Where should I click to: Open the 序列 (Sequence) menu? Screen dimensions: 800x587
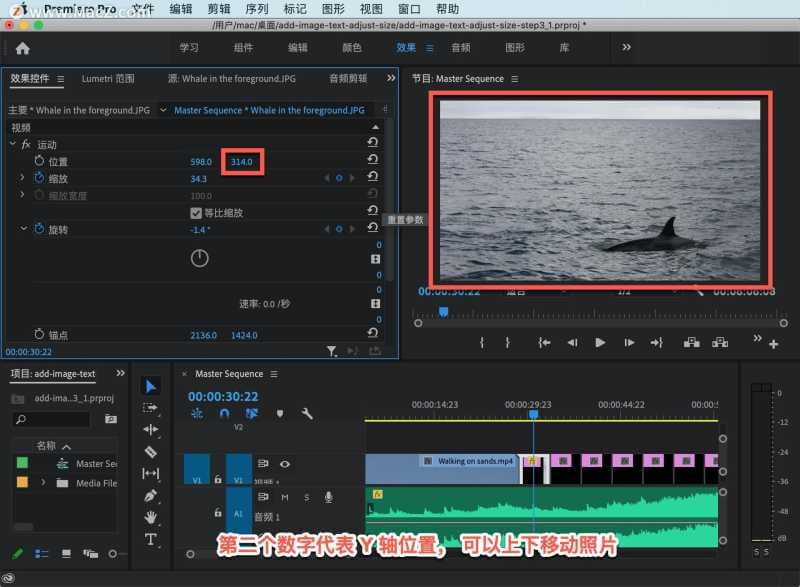tap(257, 9)
